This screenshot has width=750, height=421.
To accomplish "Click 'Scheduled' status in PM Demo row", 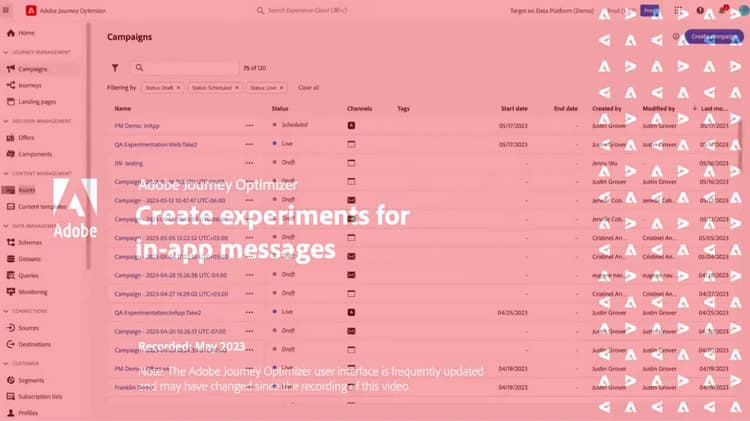I will tap(295, 125).
